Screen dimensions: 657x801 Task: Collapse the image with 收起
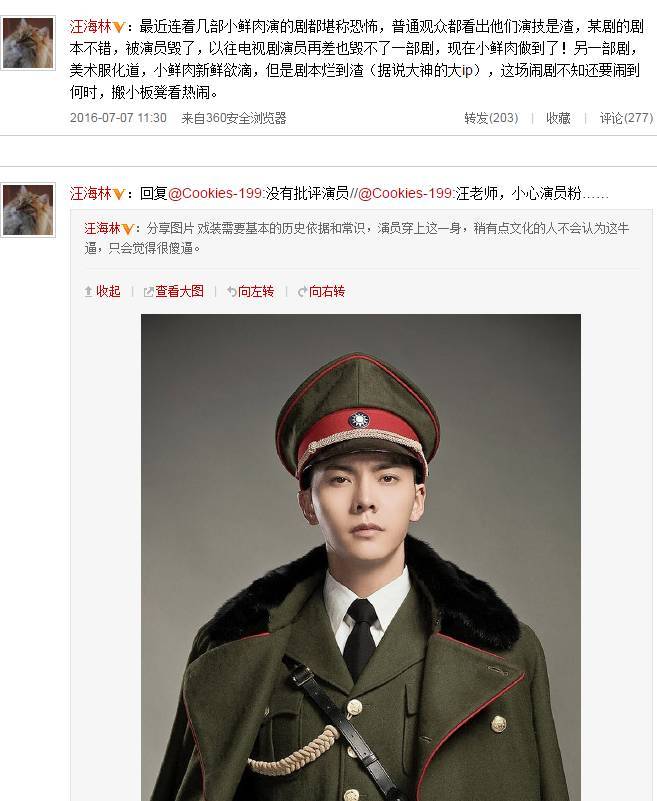click(x=108, y=291)
